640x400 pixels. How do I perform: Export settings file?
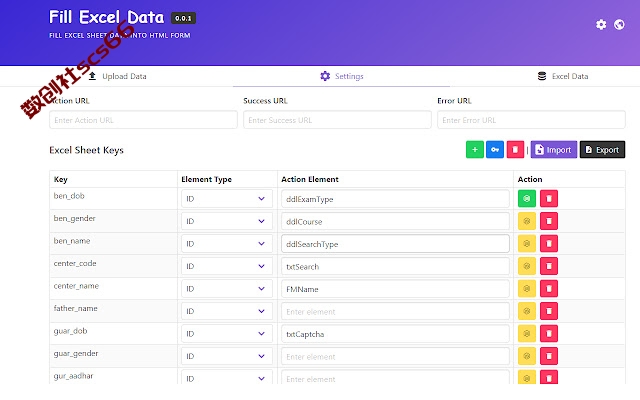coord(602,150)
